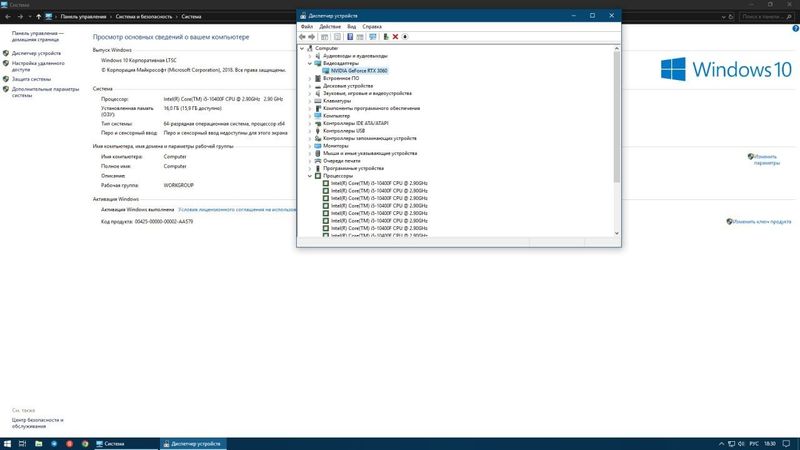Expand Программные устройства category
Screen dimensions: 800x450
pos(310,168)
